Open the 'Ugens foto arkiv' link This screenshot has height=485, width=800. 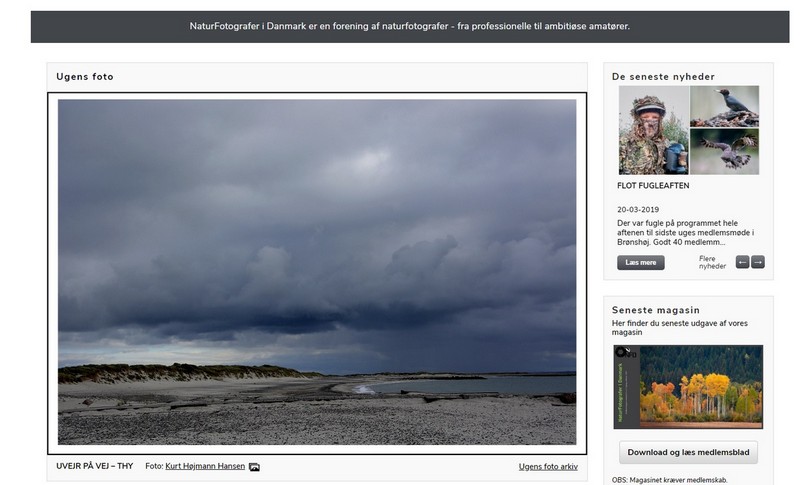548,467
